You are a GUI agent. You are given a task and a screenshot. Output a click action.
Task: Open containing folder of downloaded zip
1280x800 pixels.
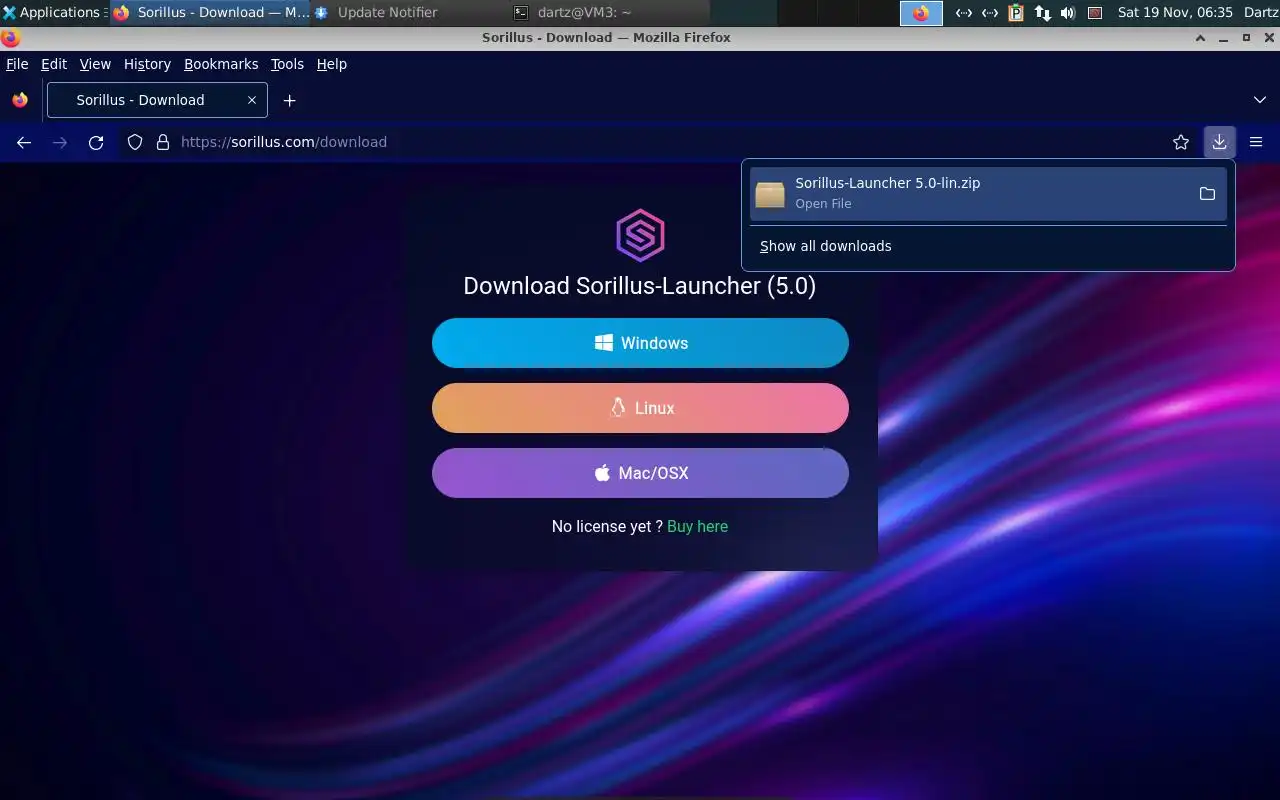1207,194
